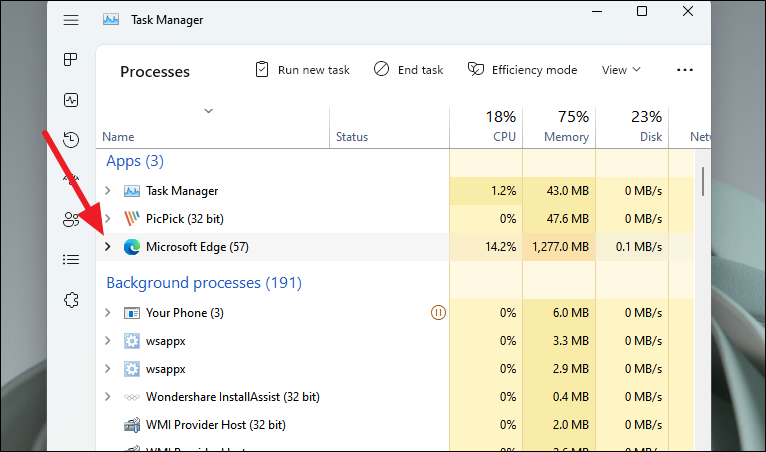
Task: Go to the Users page icon
Action: click(x=70, y=220)
